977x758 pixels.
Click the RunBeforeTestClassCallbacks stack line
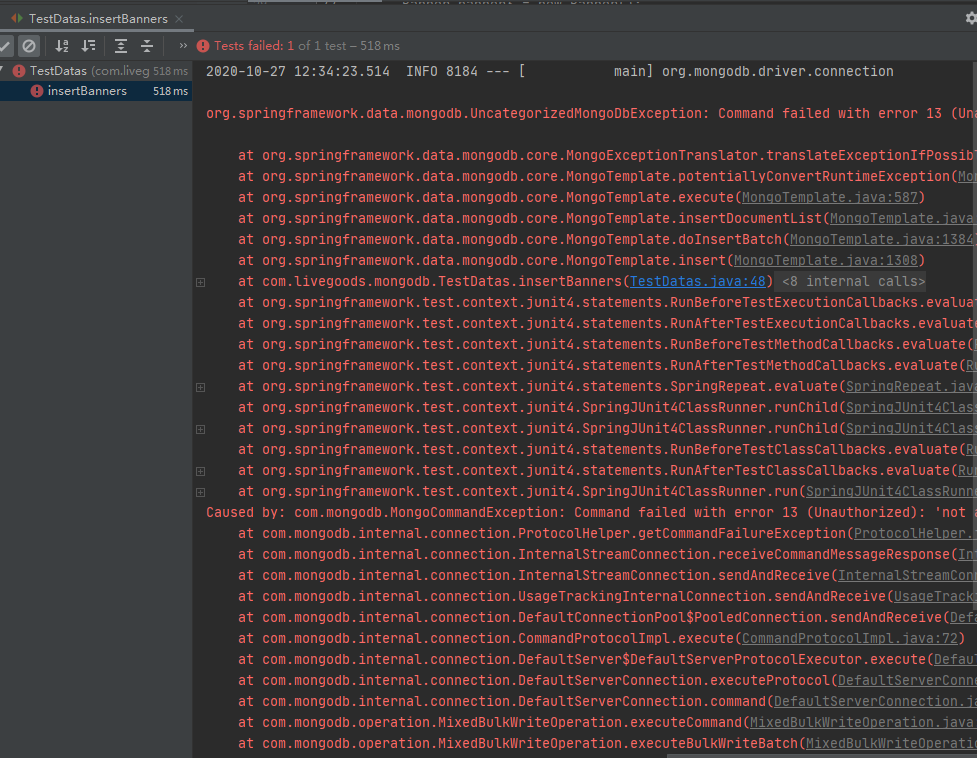[608, 449]
